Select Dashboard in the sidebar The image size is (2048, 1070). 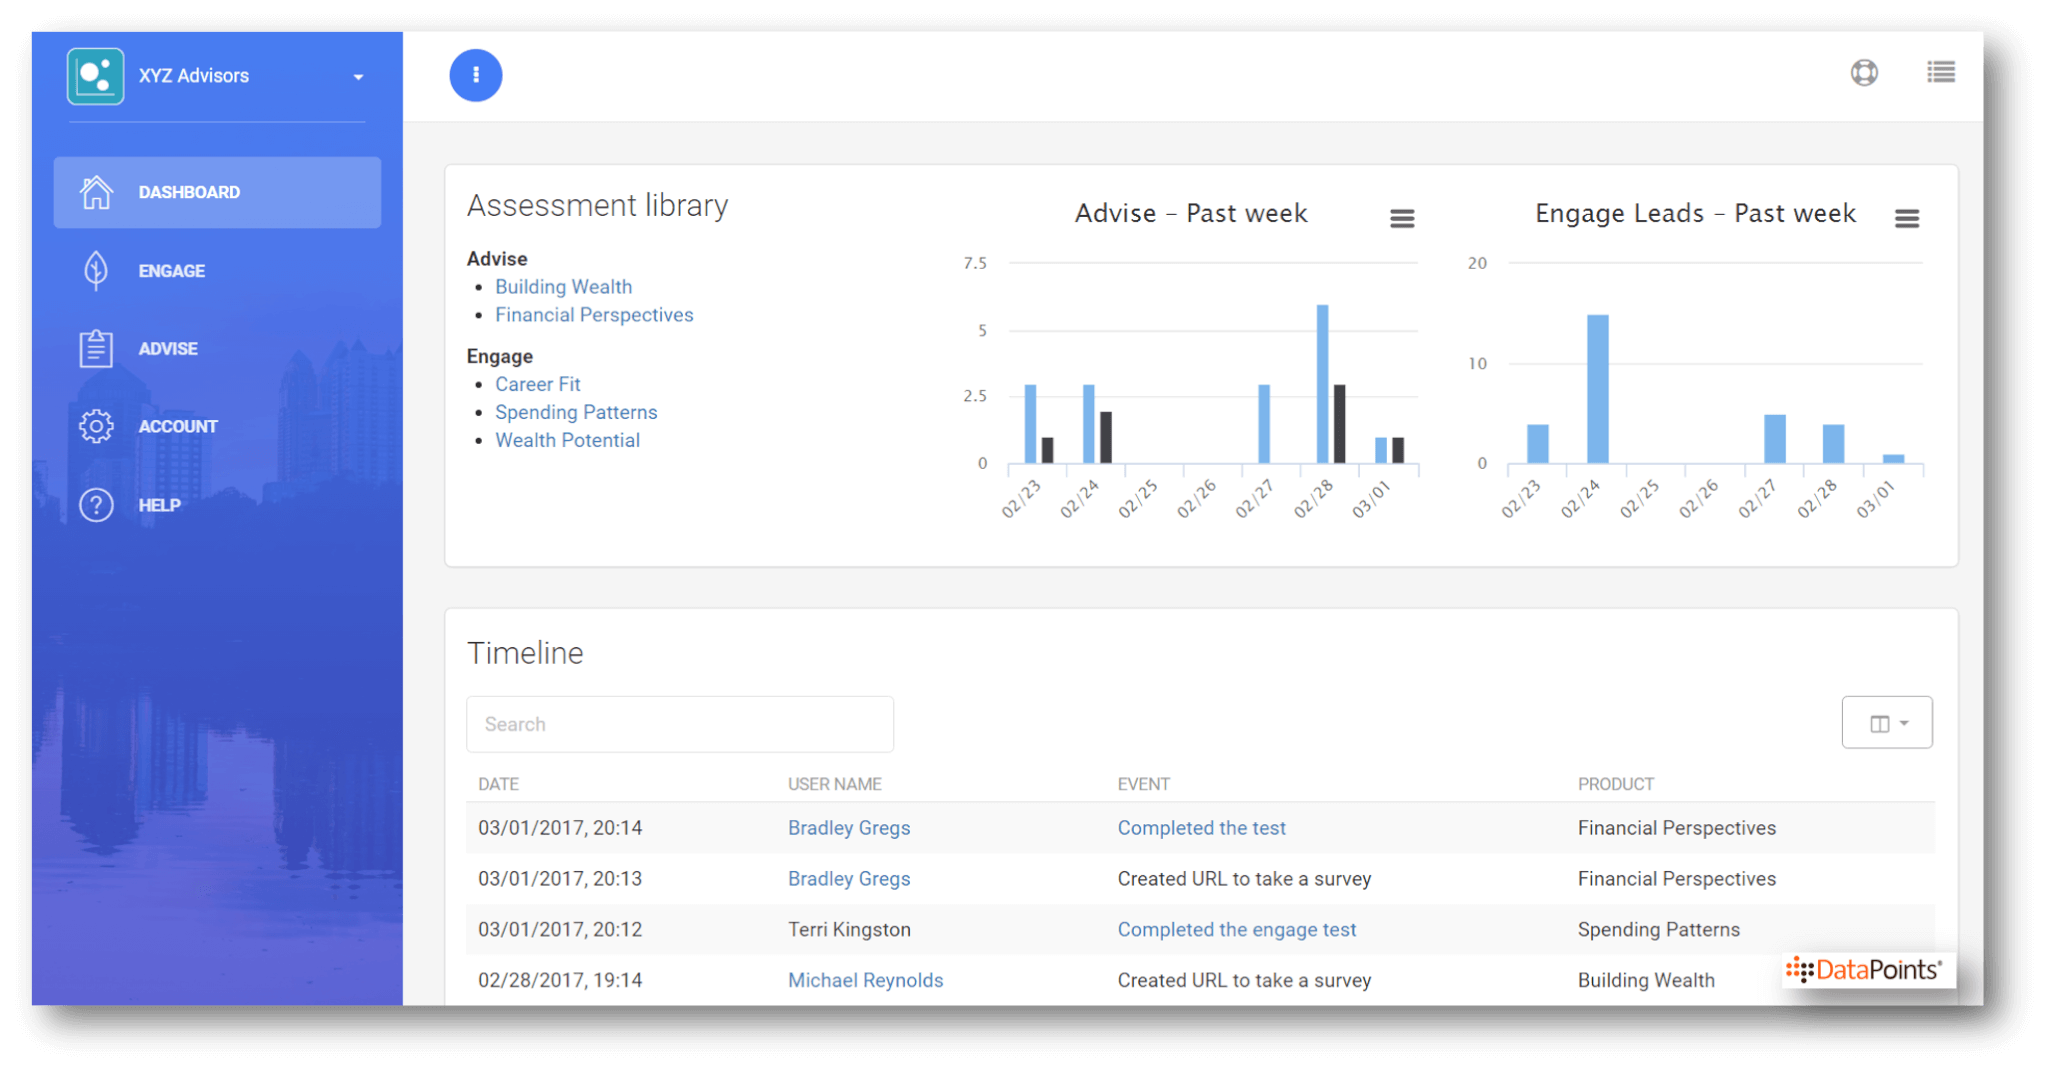217,192
